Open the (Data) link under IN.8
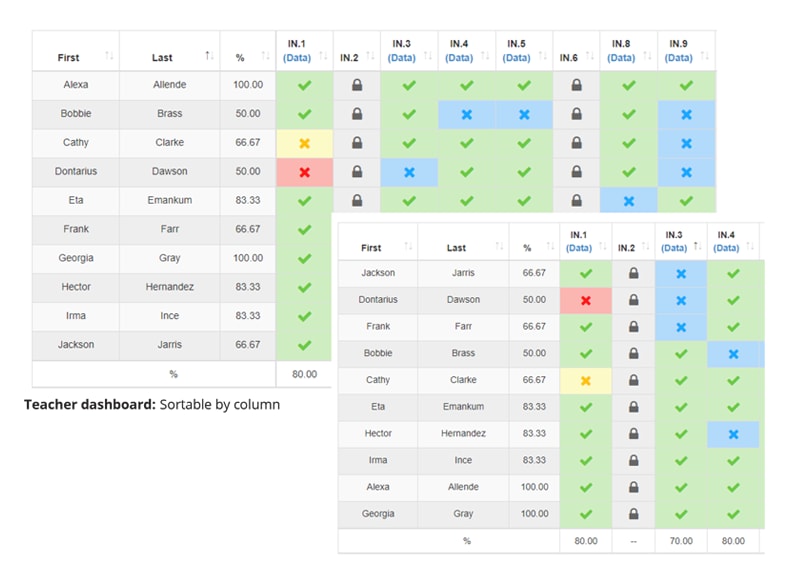 coord(621,58)
